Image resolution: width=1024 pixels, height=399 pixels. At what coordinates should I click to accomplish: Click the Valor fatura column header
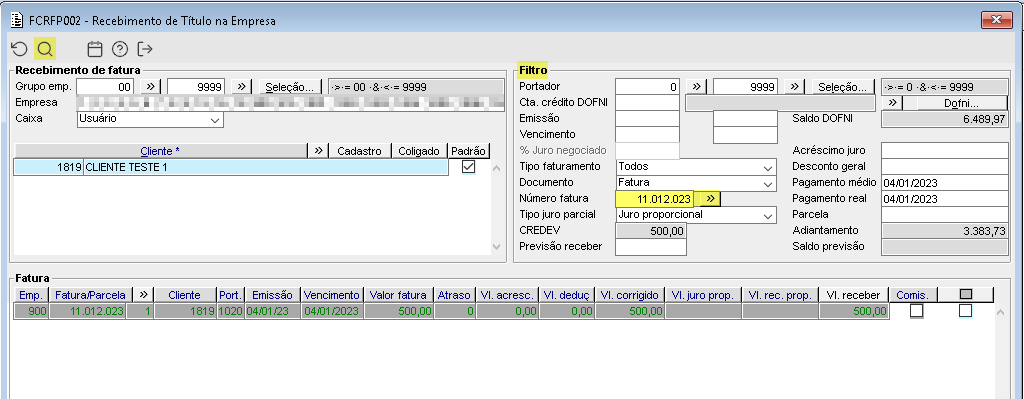(x=398, y=295)
